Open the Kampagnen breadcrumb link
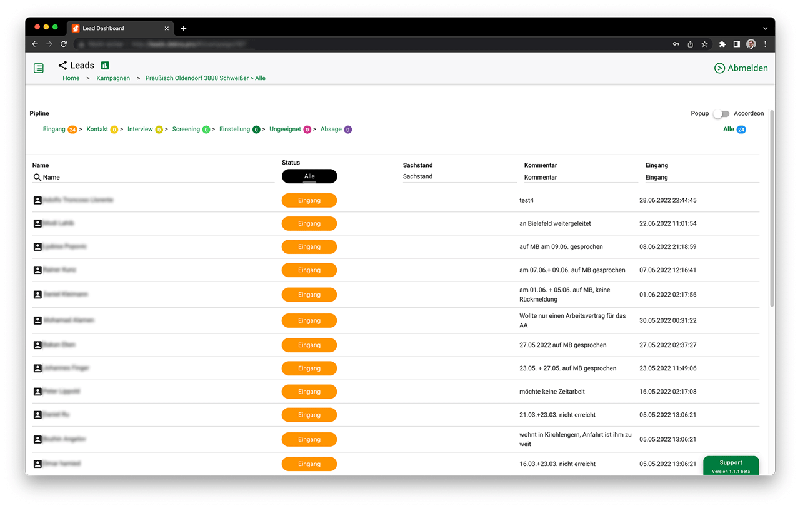 [113, 78]
